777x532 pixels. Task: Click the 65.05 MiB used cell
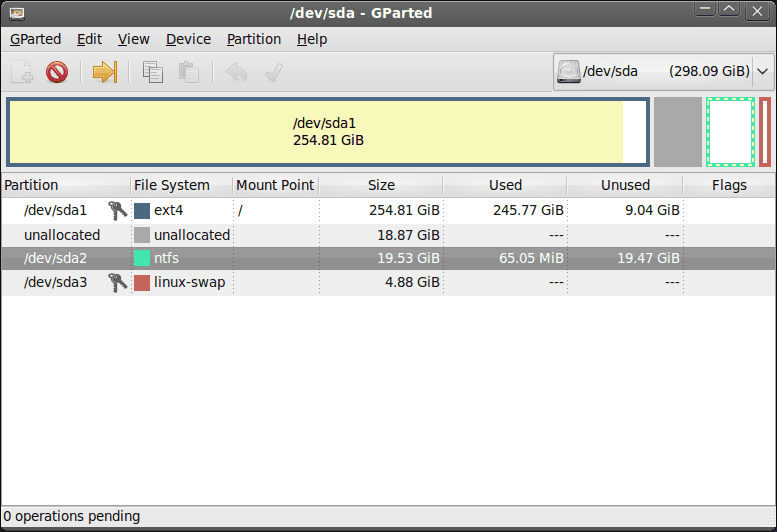[x=531, y=258]
